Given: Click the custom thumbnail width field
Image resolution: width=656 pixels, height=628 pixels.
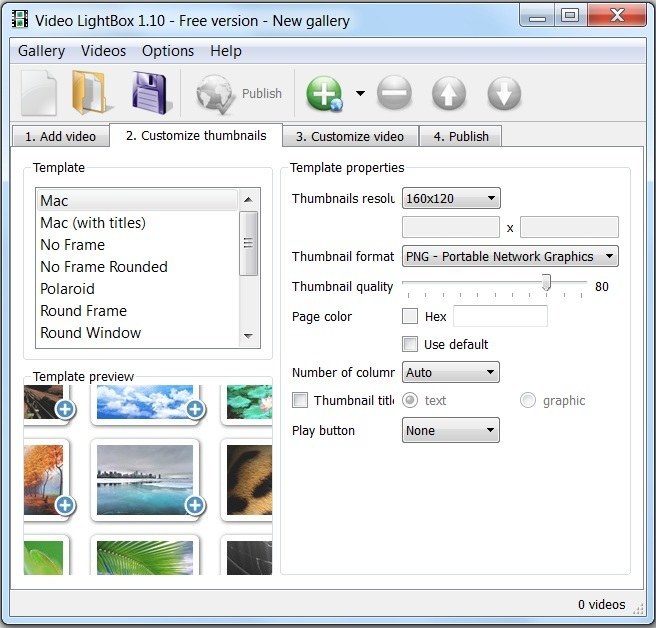Looking at the screenshot, I should [451, 227].
